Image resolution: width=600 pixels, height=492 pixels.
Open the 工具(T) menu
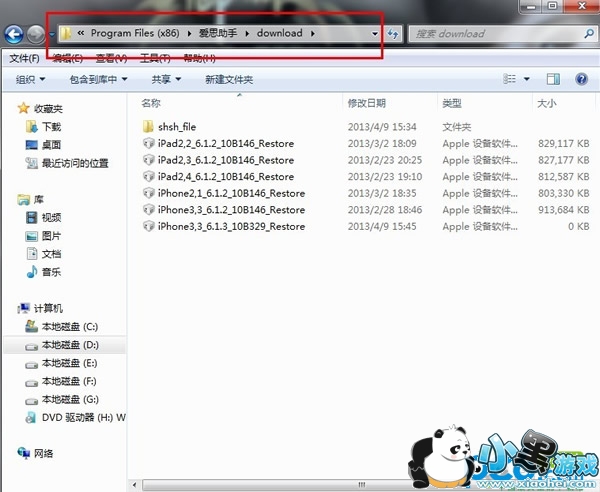155,58
